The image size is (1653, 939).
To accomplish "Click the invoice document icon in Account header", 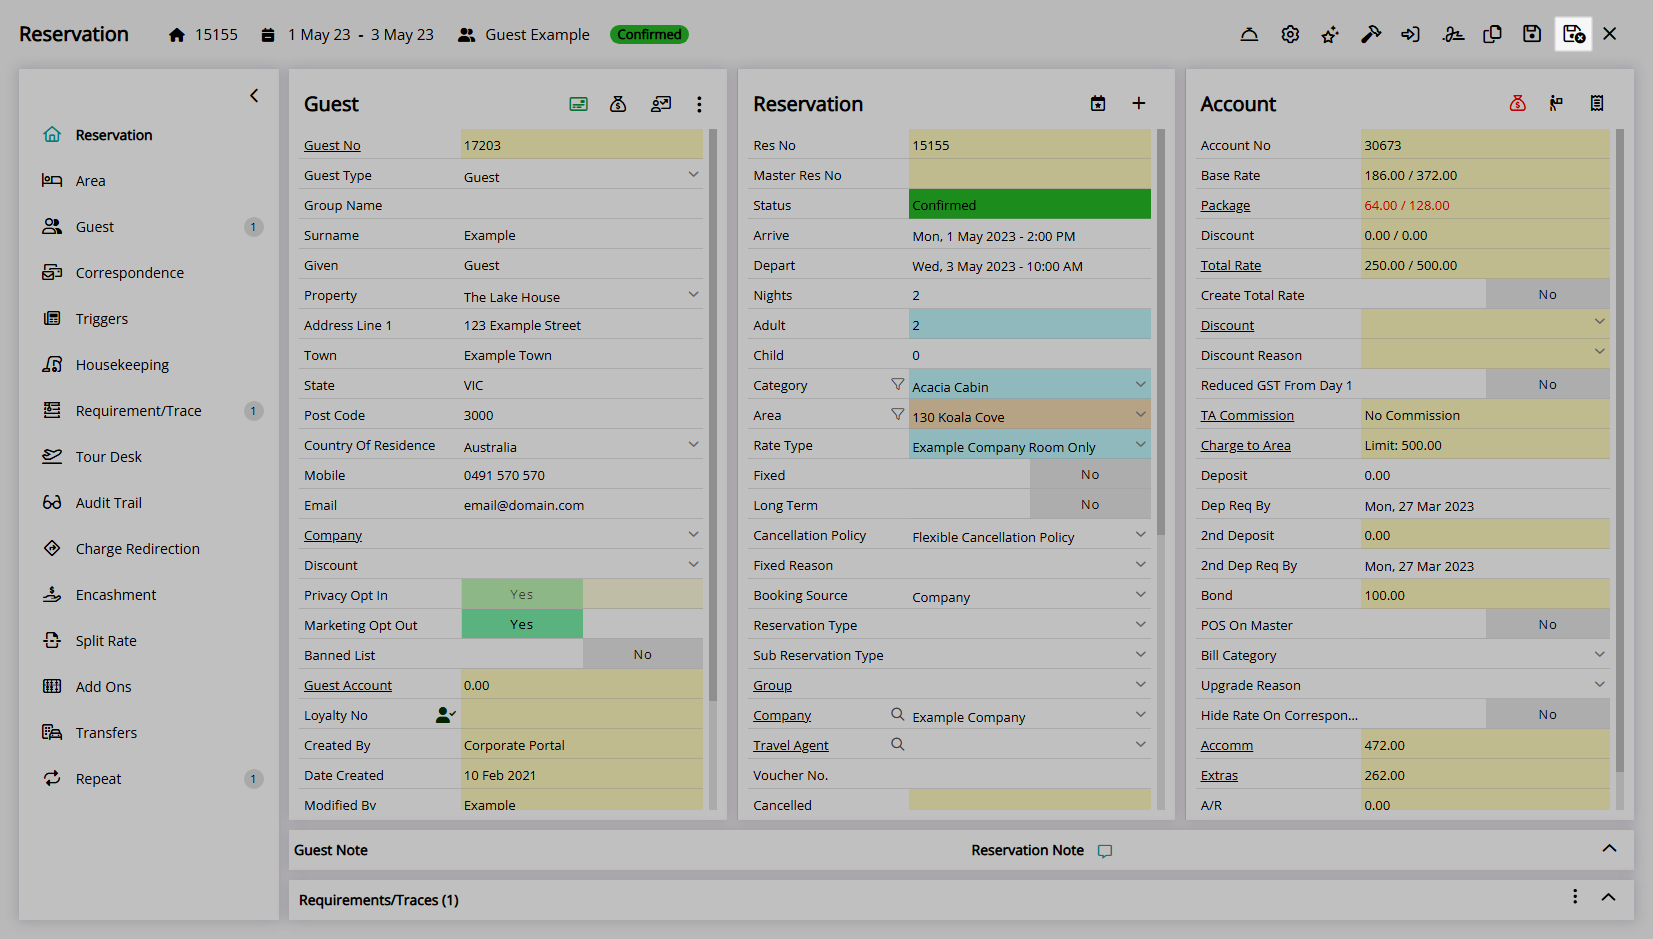I will click(x=1597, y=104).
